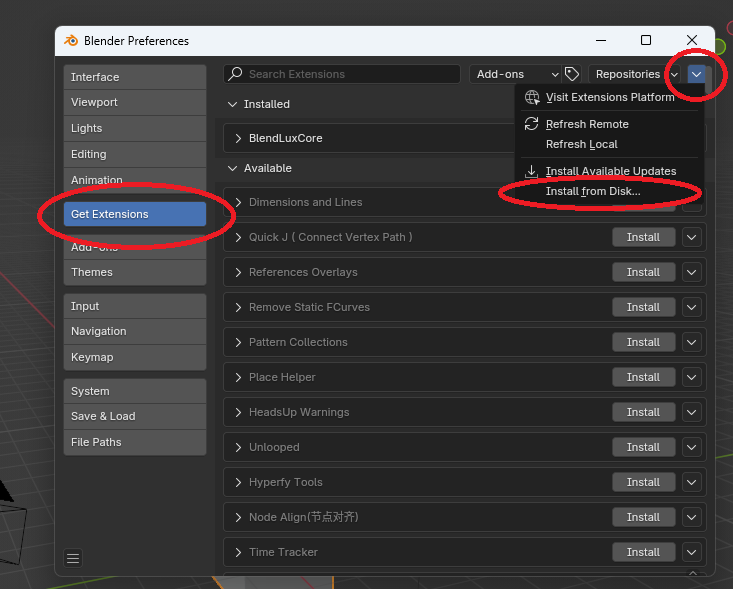Screen dimensions: 733x589
Task: Select Install from Disk menu entry
Action: 593,191
